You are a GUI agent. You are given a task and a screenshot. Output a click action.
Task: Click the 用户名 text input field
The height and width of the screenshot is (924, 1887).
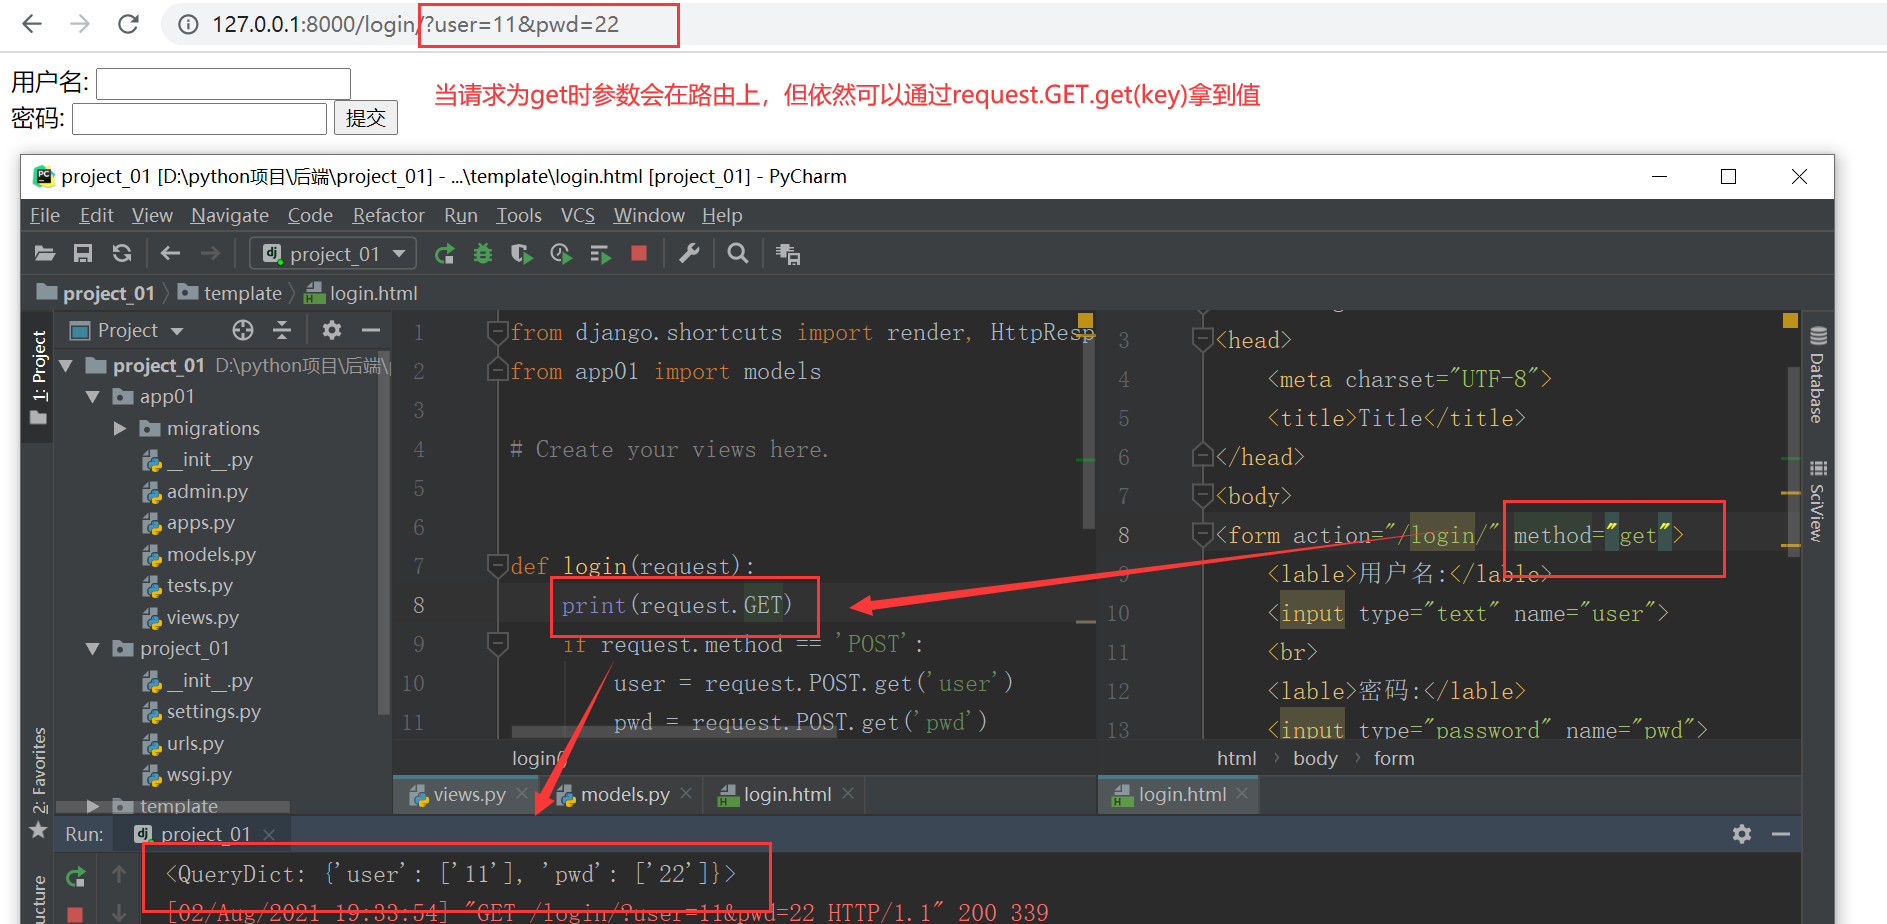pyautogui.click(x=223, y=83)
